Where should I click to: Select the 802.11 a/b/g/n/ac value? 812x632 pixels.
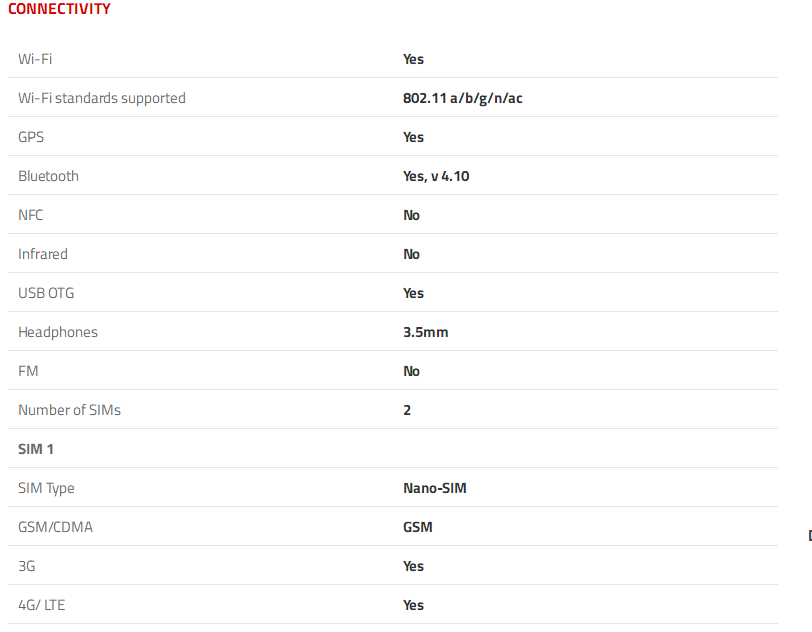pos(462,98)
